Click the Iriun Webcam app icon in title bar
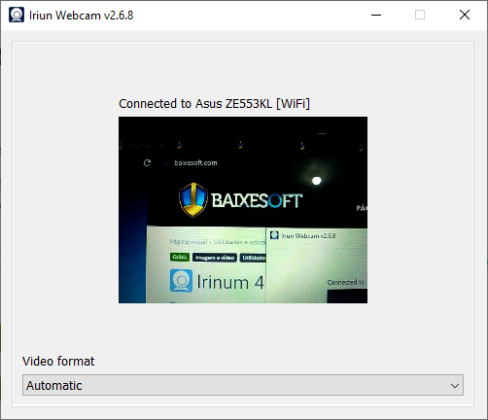488x420 pixels. pyautogui.click(x=16, y=15)
